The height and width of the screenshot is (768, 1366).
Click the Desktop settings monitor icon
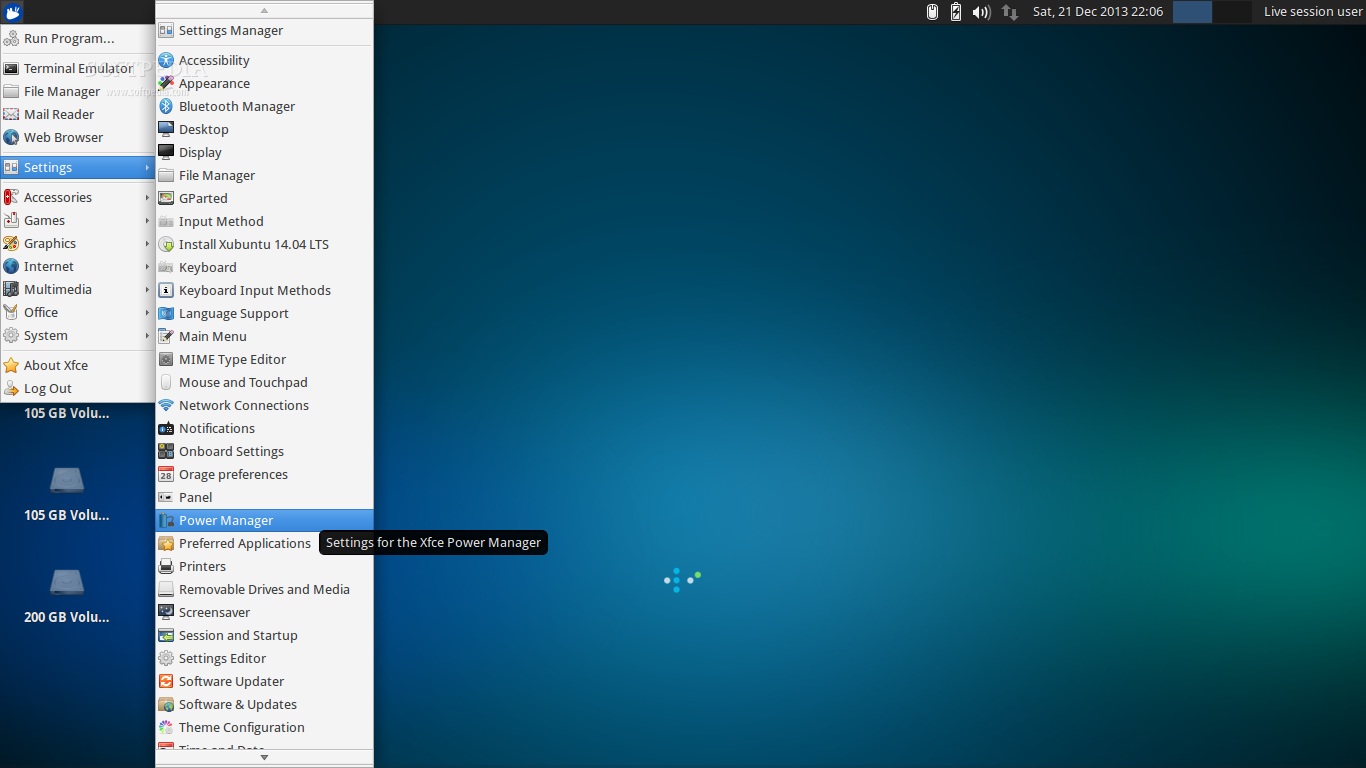click(166, 129)
